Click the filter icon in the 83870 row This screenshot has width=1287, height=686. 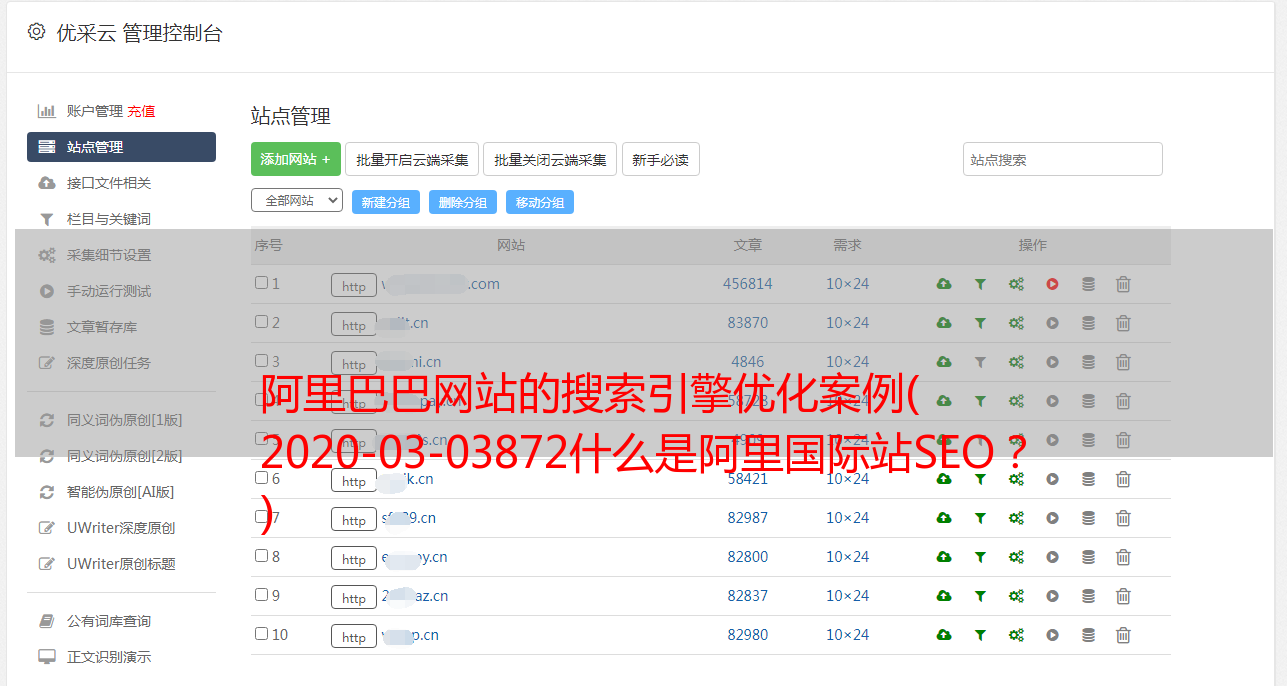980,323
